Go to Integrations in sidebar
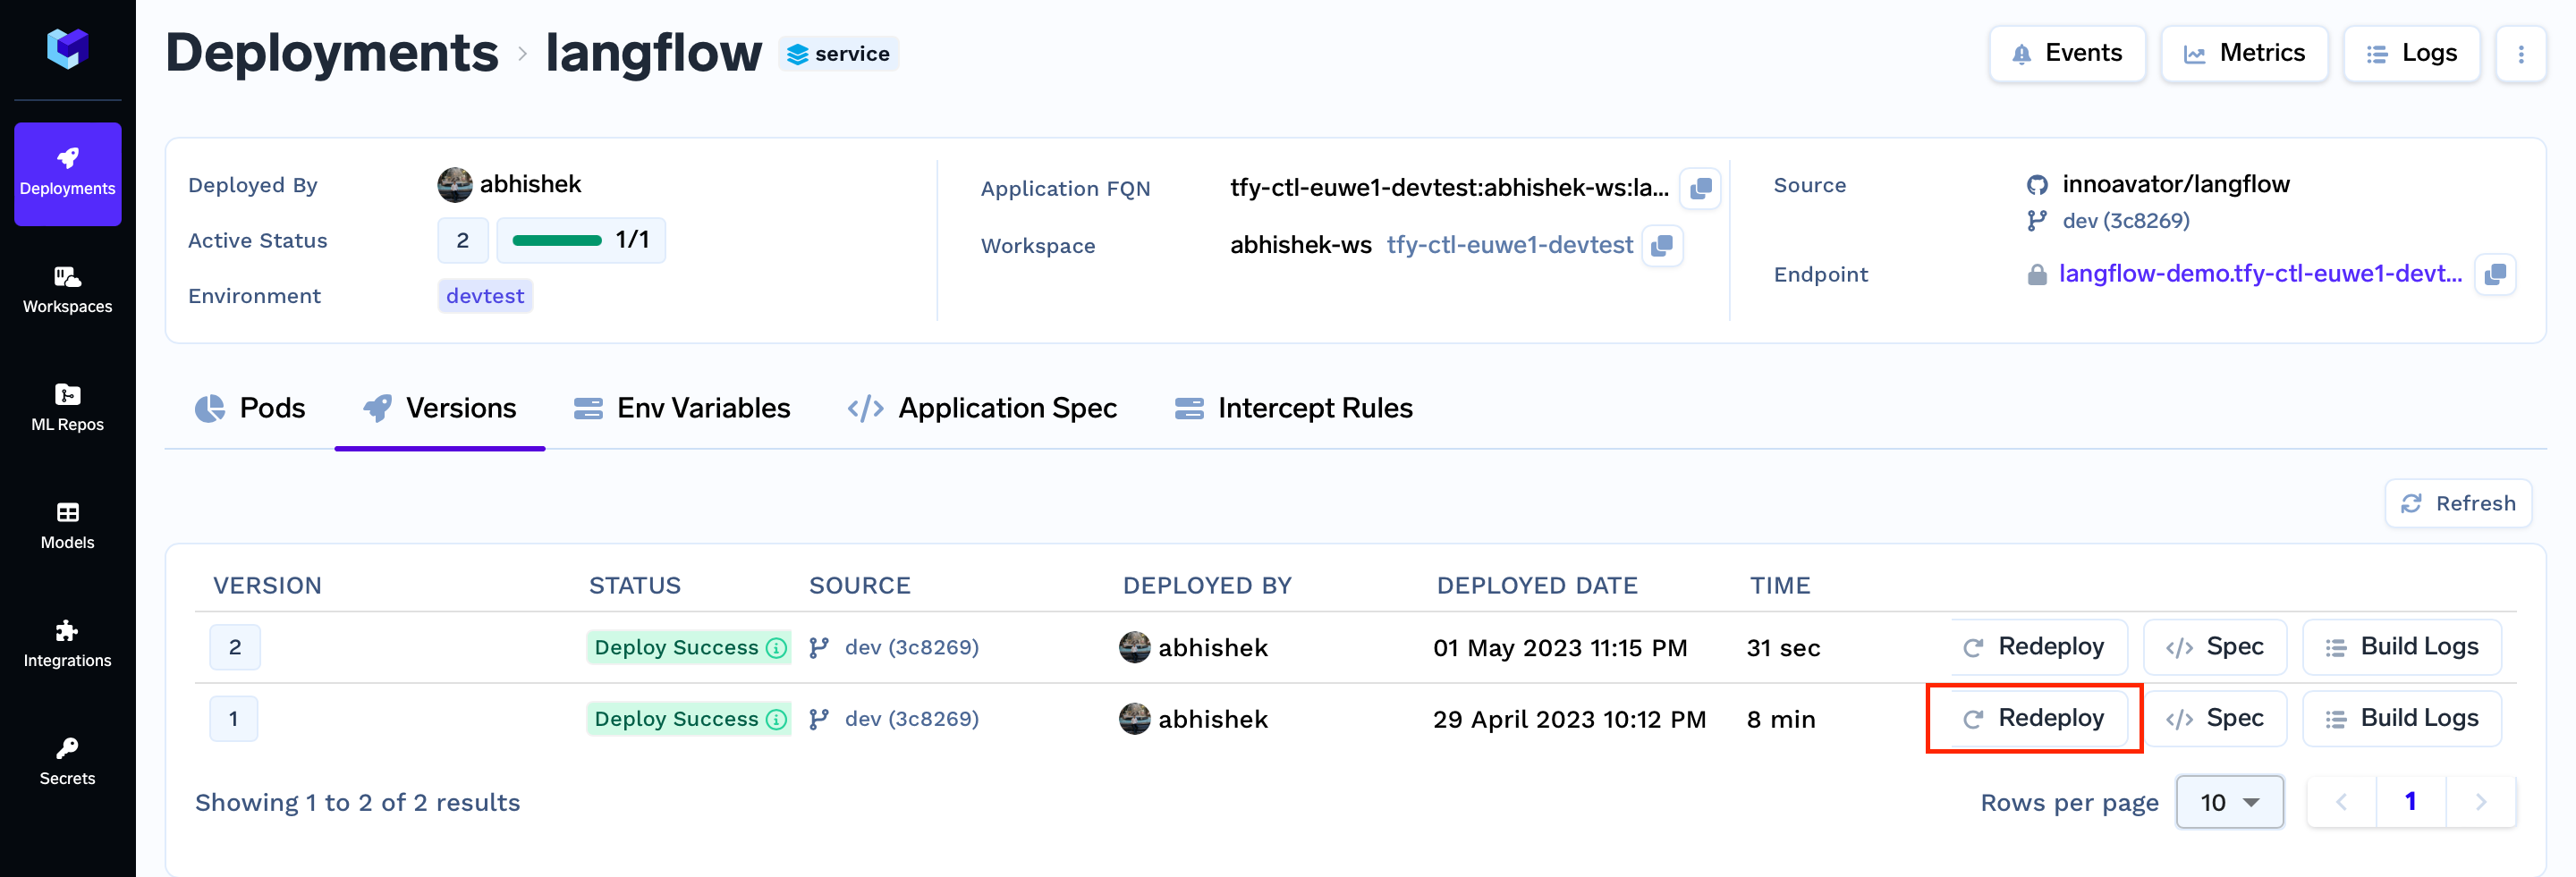2576x877 pixels. (x=67, y=643)
